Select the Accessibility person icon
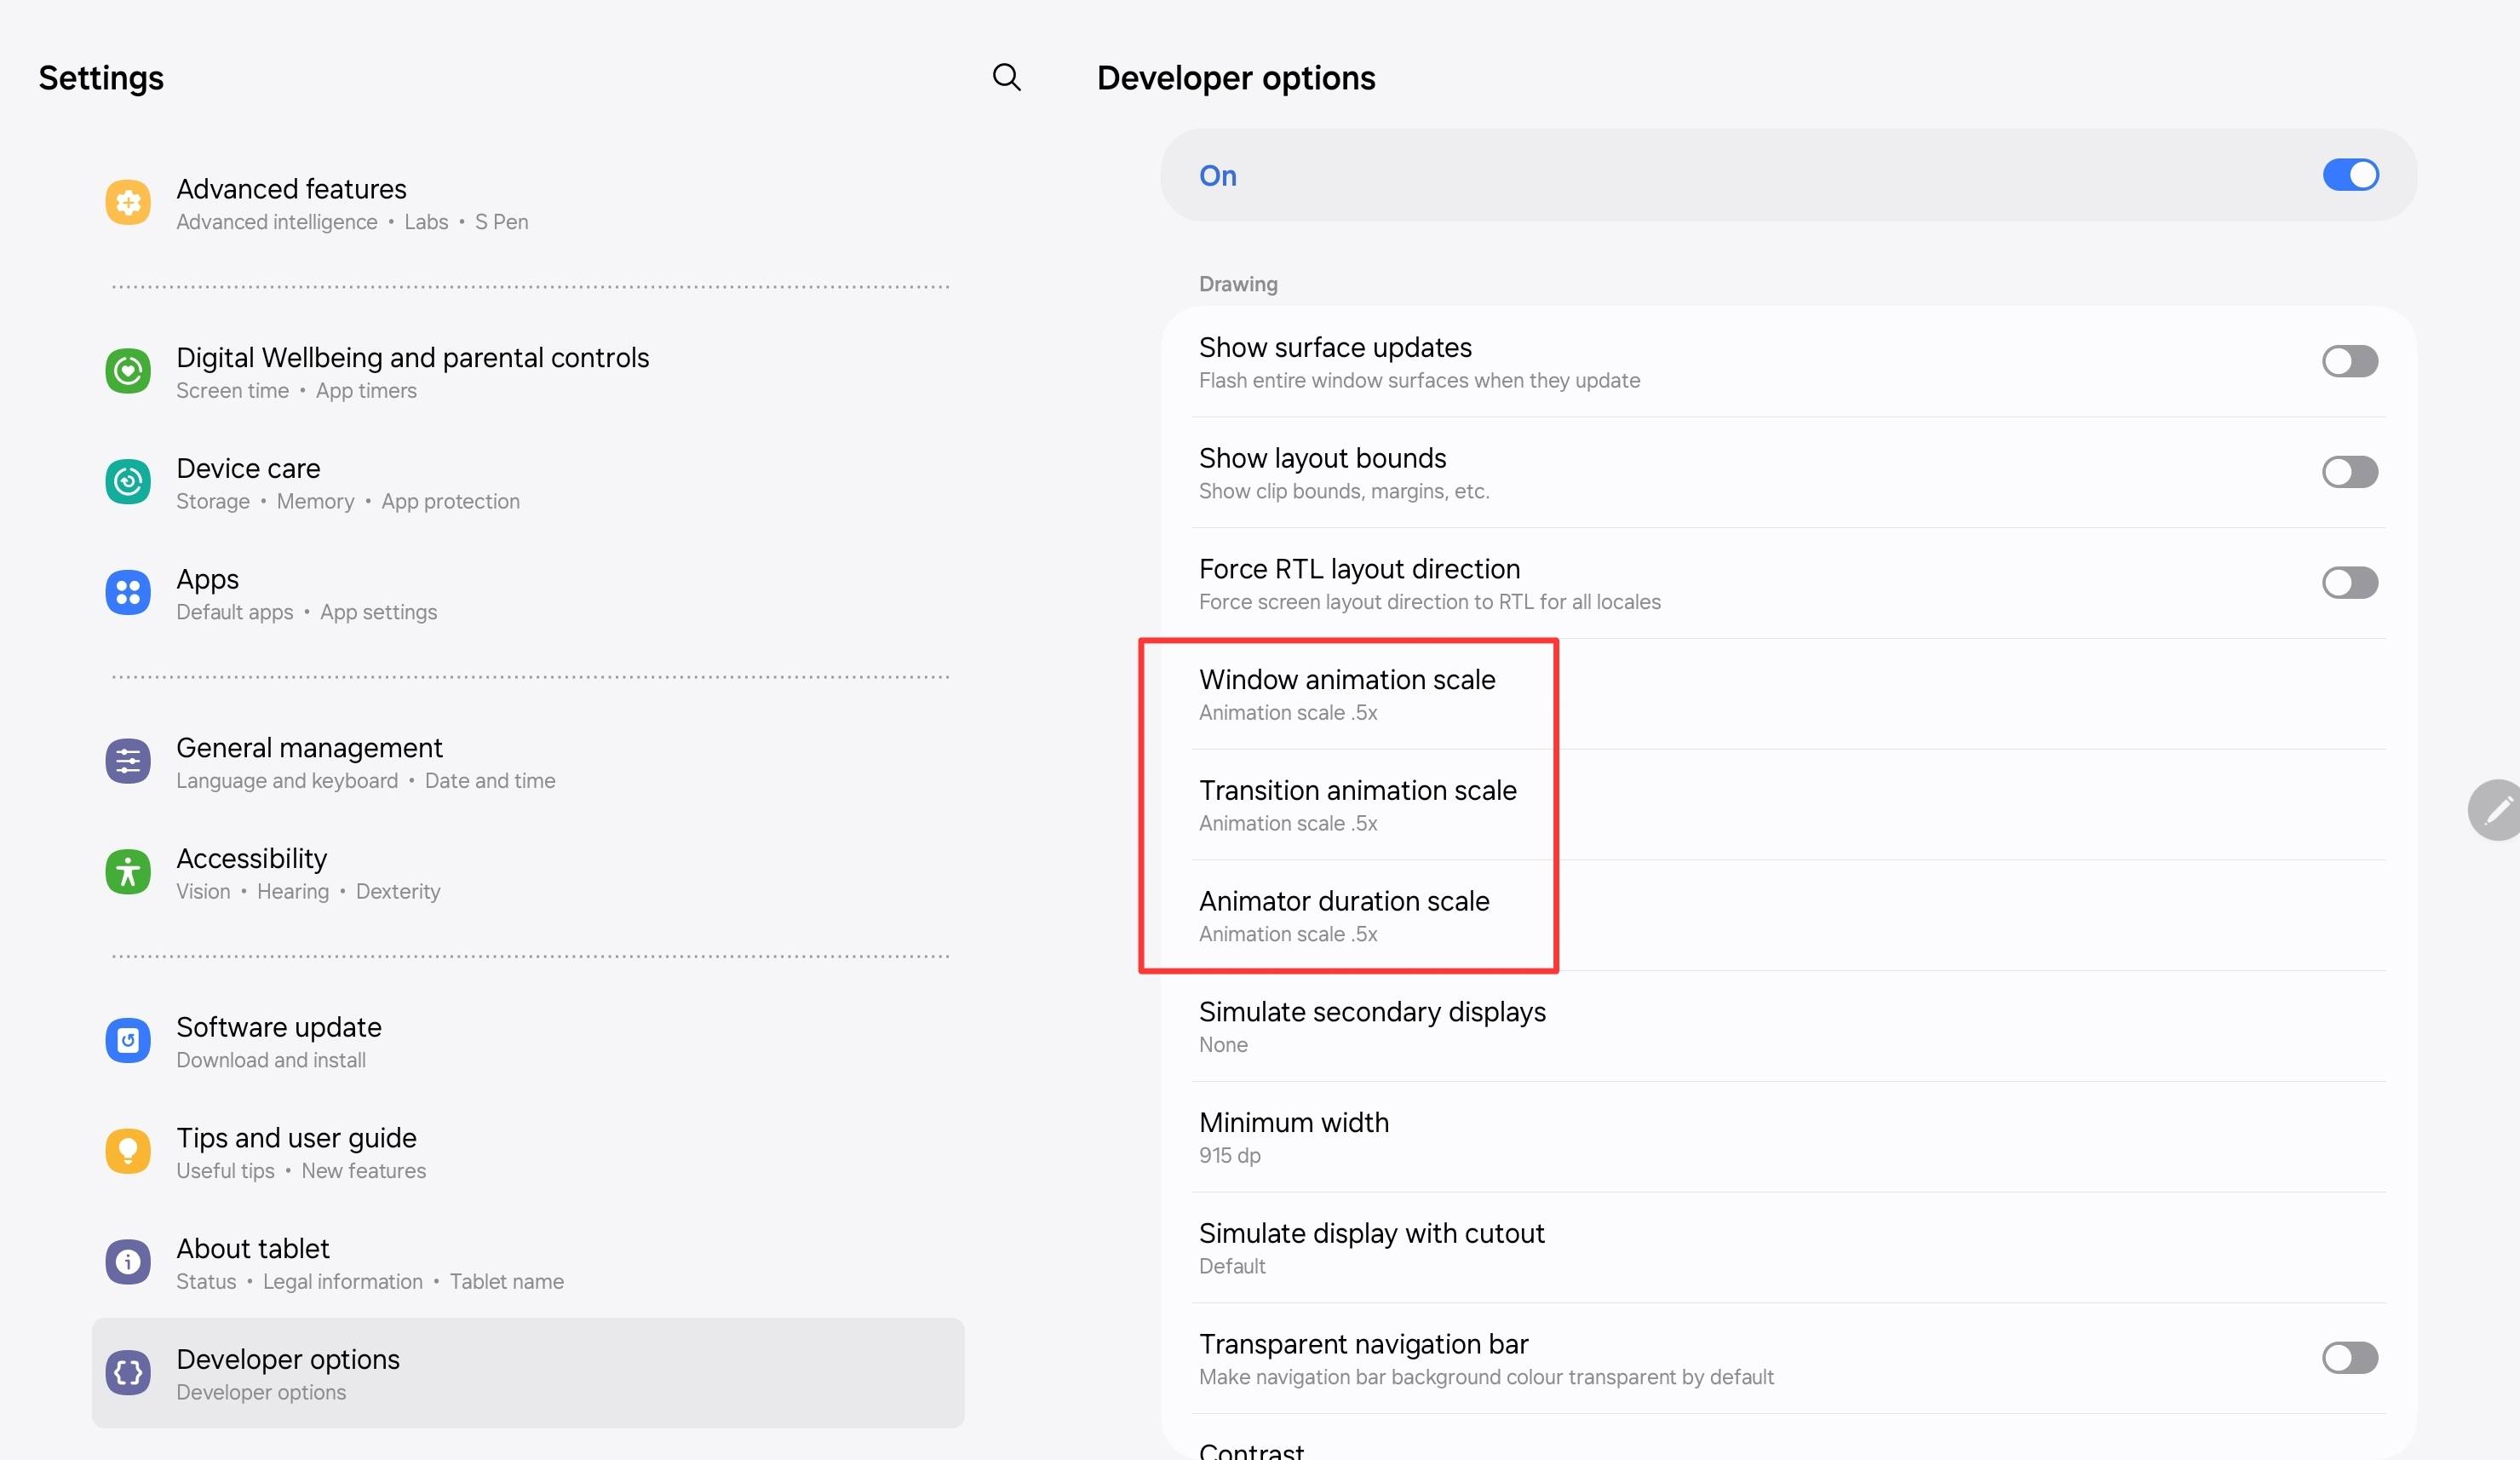This screenshot has height=1460, width=2520. tap(128, 871)
